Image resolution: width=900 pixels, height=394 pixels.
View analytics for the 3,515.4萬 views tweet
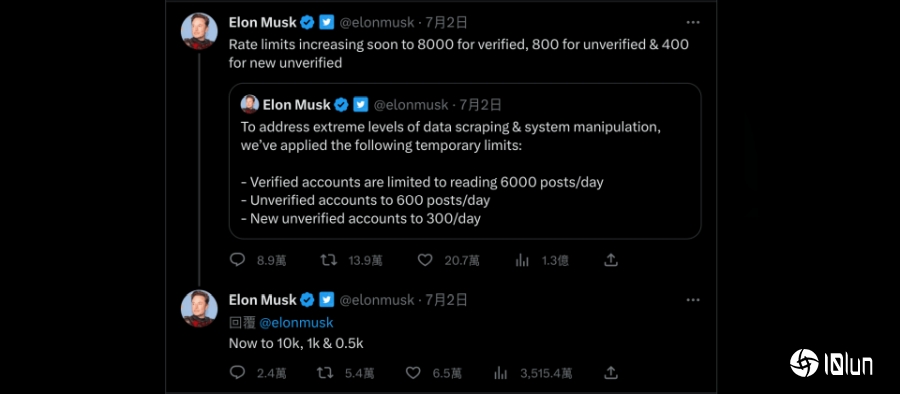pyautogui.click(x=501, y=373)
